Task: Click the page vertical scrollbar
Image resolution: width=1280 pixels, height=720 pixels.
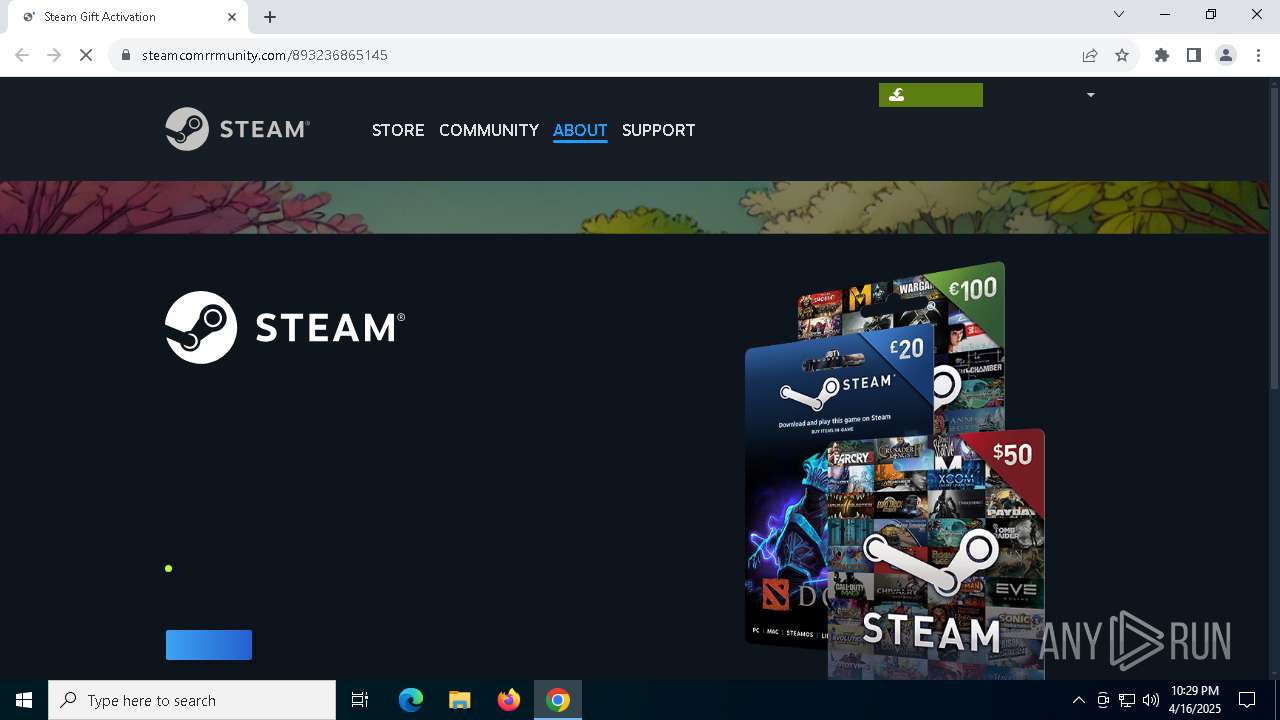Action: (1274, 240)
